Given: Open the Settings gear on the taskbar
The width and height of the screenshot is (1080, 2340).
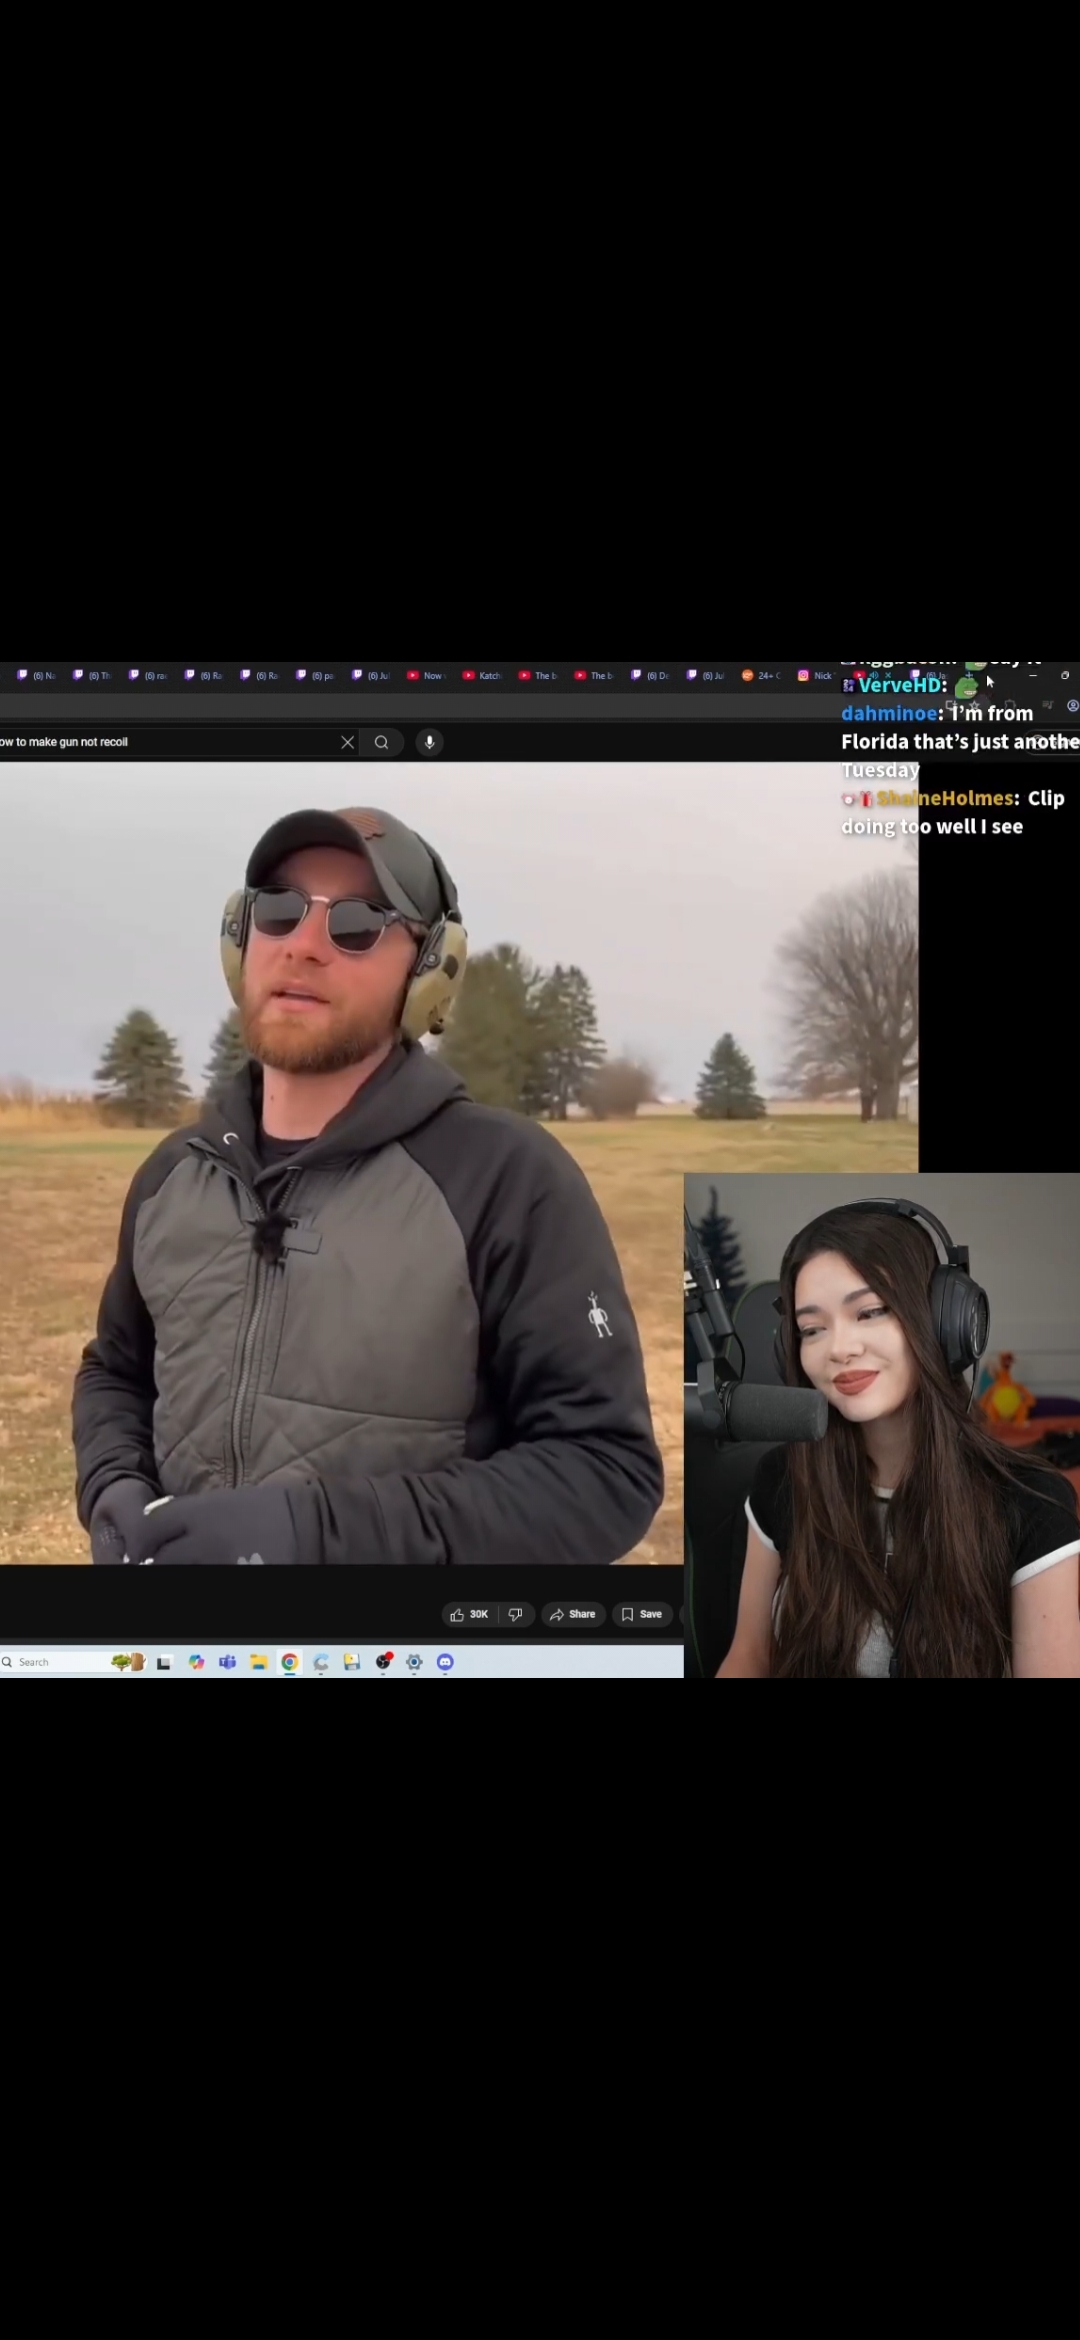Looking at the screenshot, I should (414, 1662).
